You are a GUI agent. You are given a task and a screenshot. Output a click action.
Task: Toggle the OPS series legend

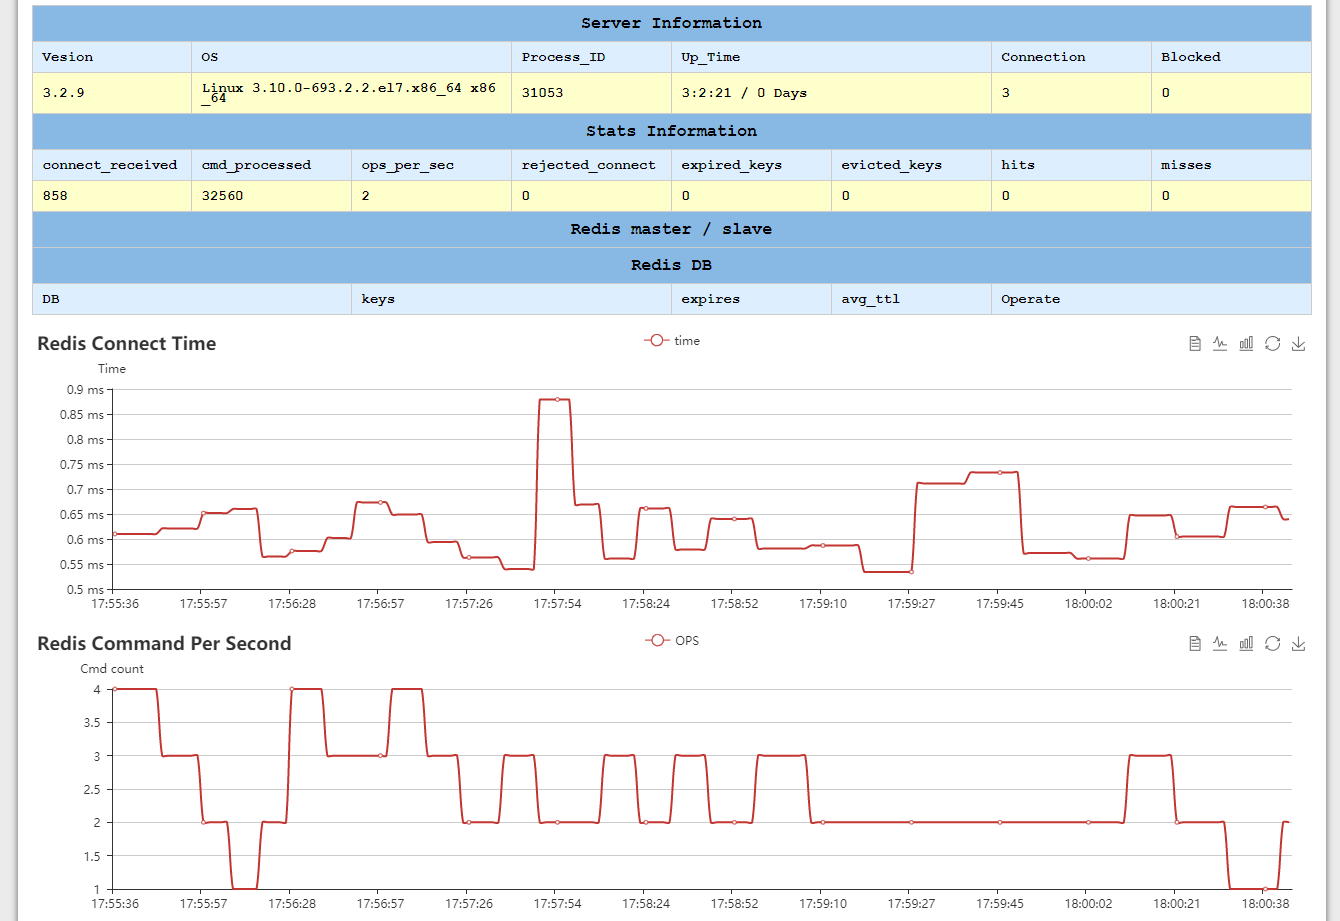click(x=672, y=640)
